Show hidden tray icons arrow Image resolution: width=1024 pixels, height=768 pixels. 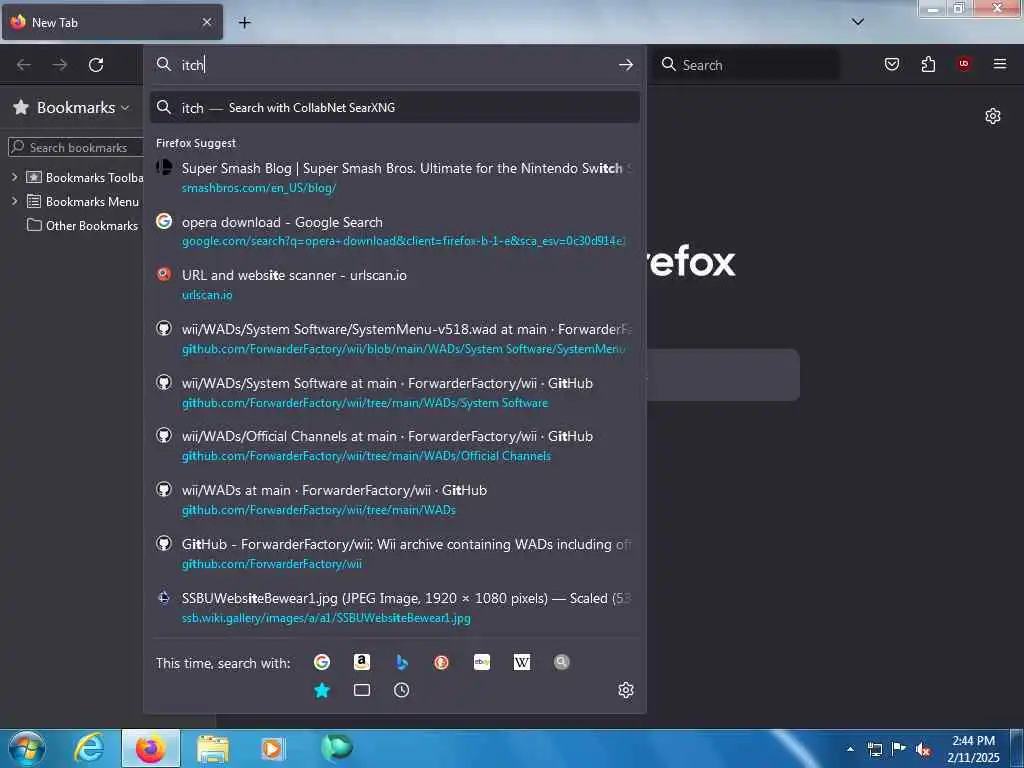click(850, 750)
